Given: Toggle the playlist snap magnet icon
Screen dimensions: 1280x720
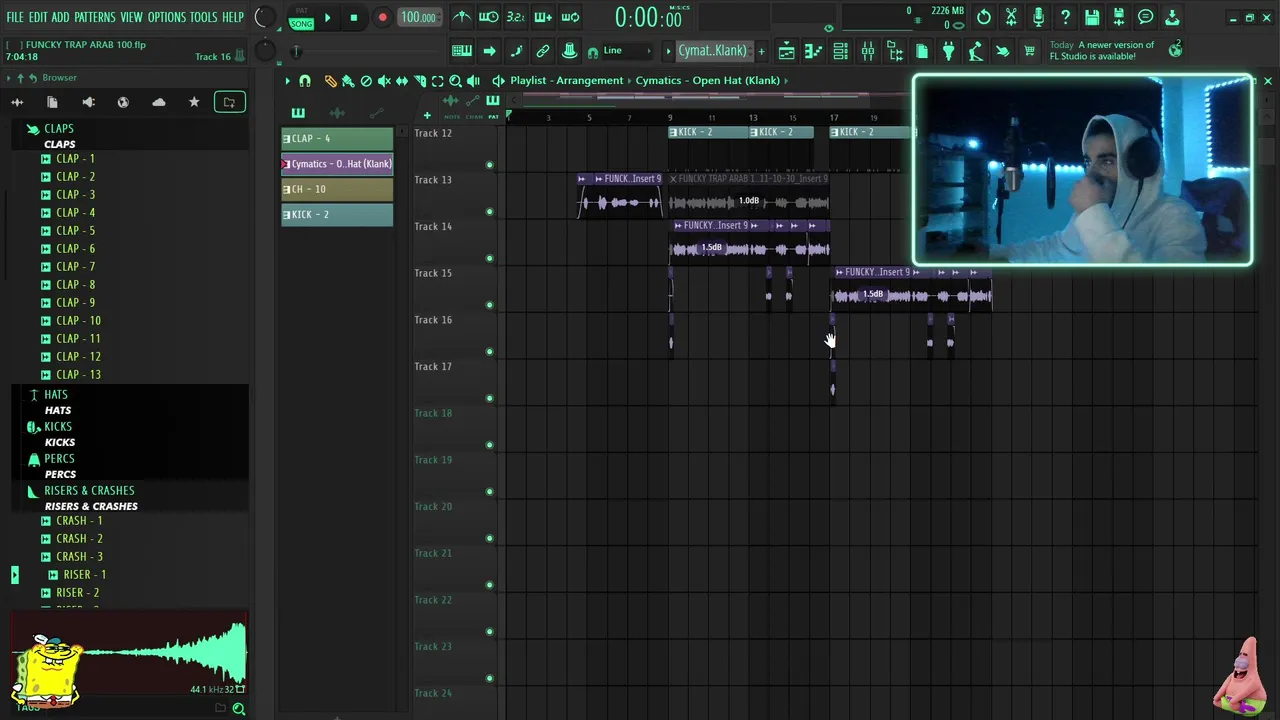Looking at the screenshot, I should (305, 81).
